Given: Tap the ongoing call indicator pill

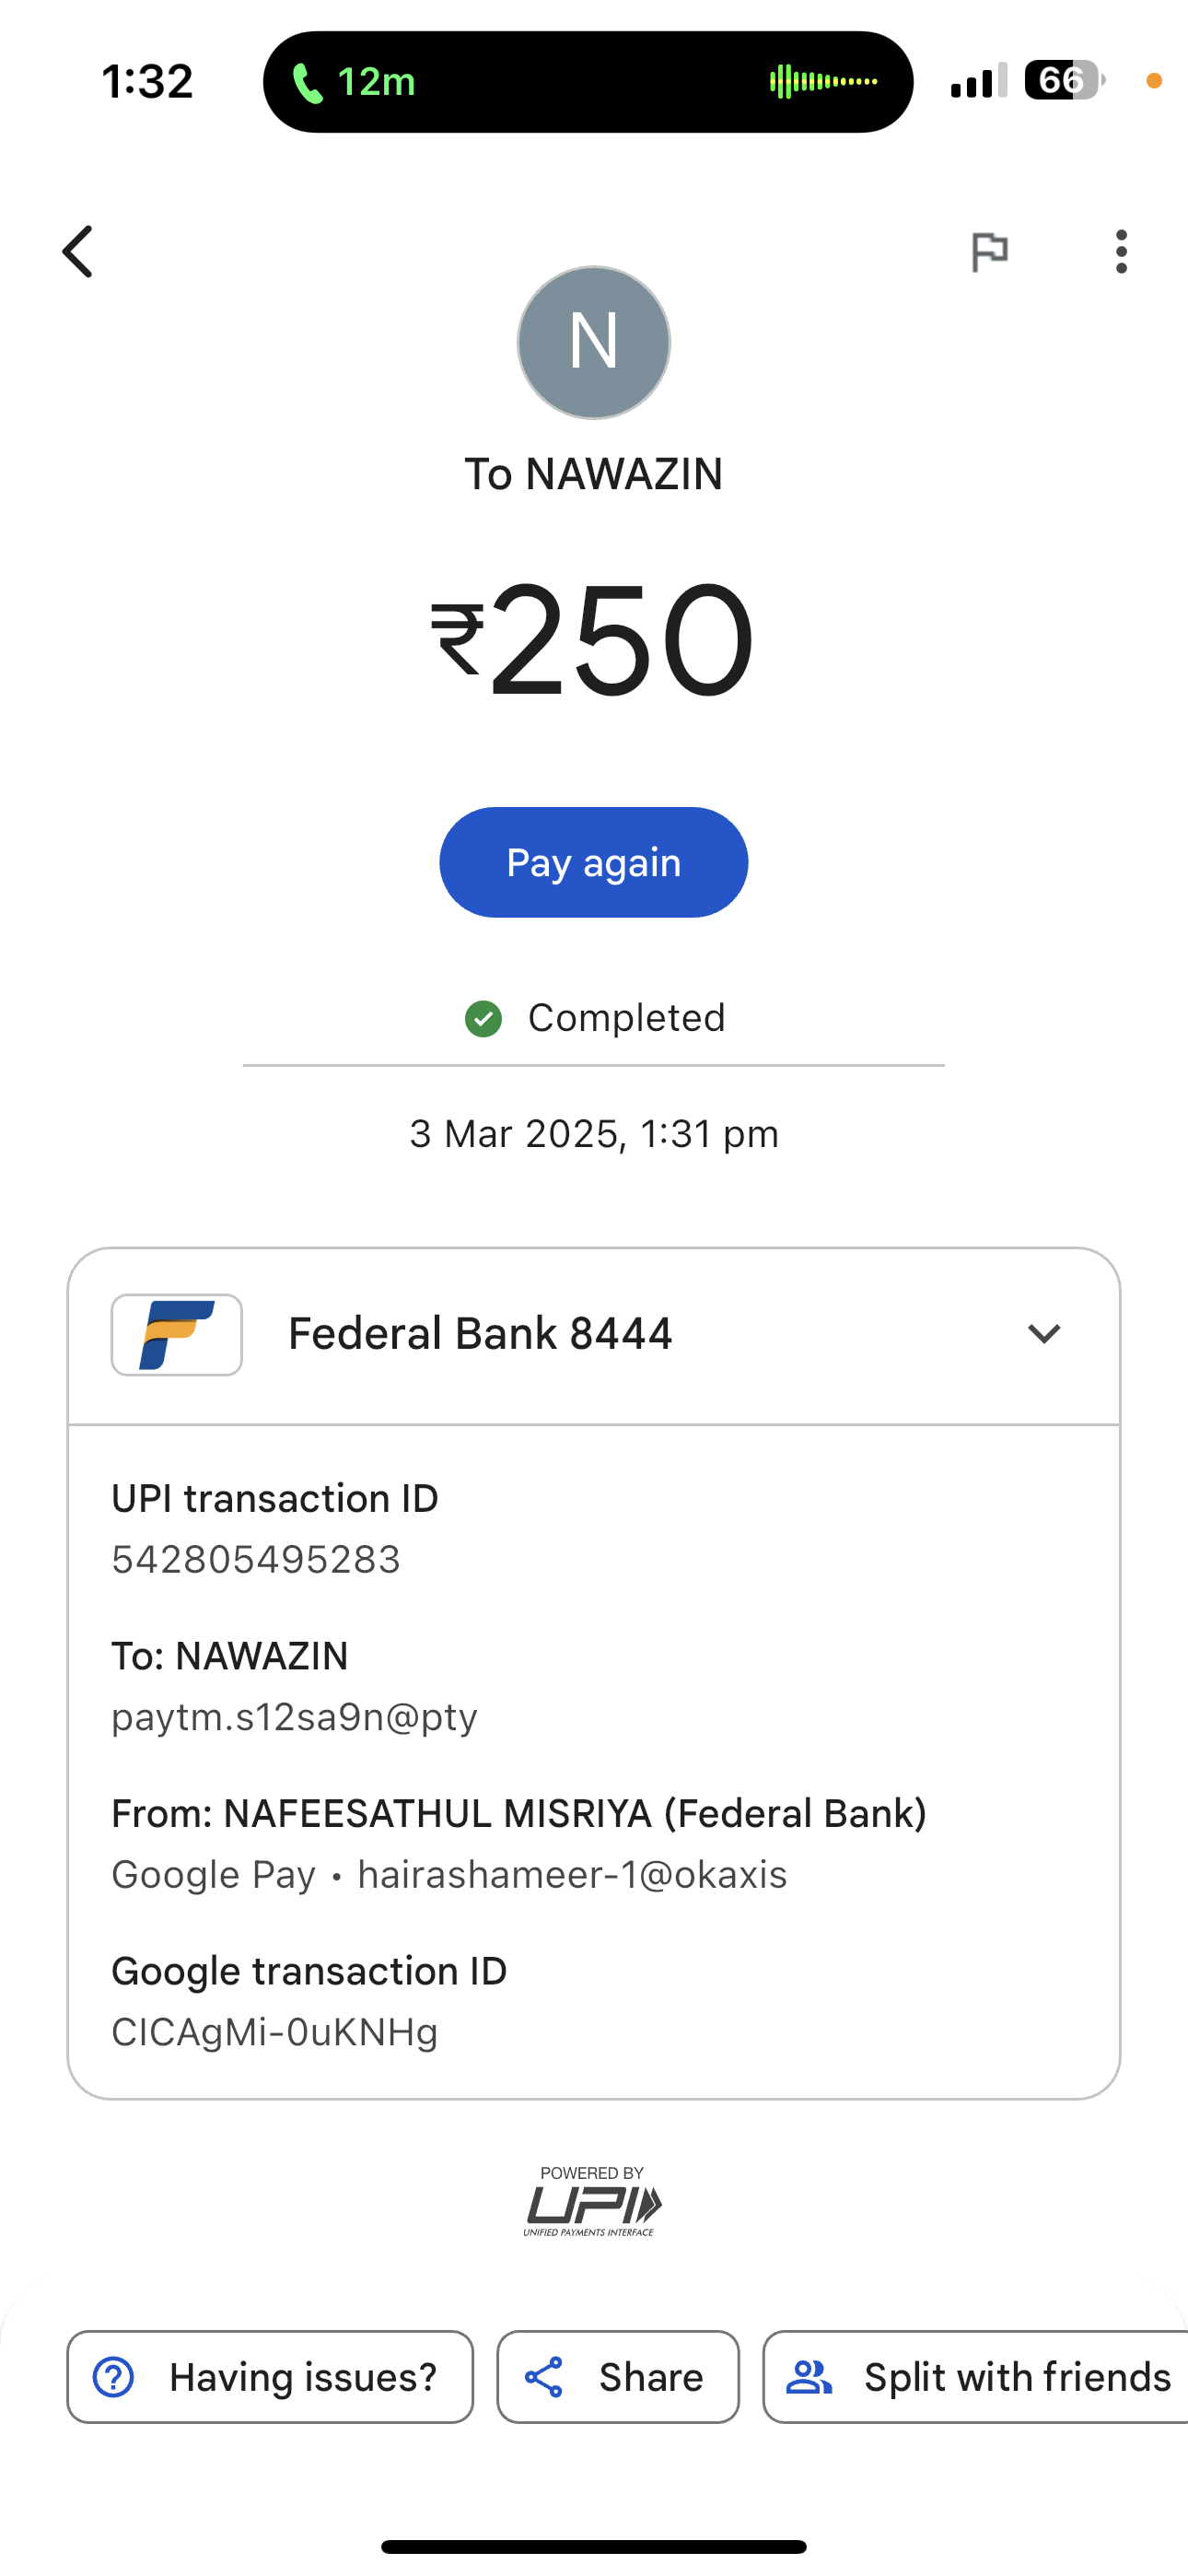Looking at the screenshot, I should (587, 82).
